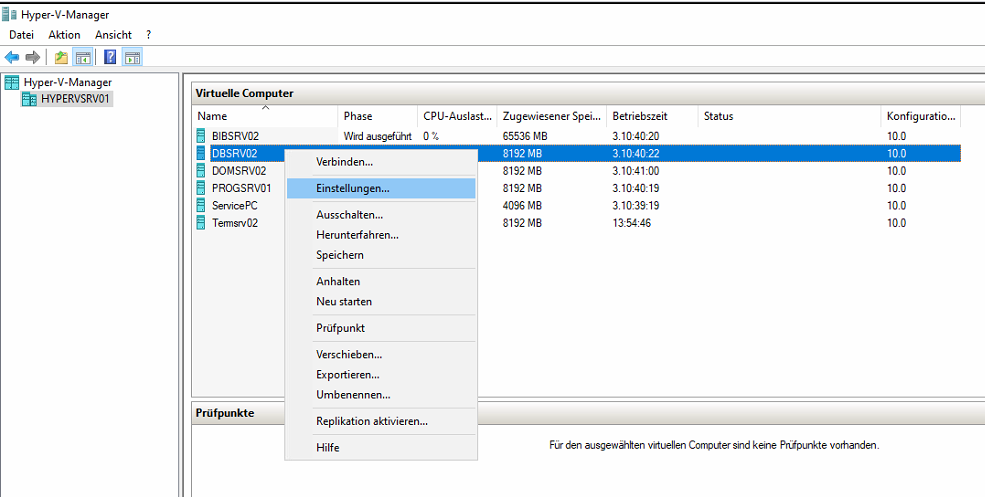Choose Exportieren... in the context menu

click(381, 374)
